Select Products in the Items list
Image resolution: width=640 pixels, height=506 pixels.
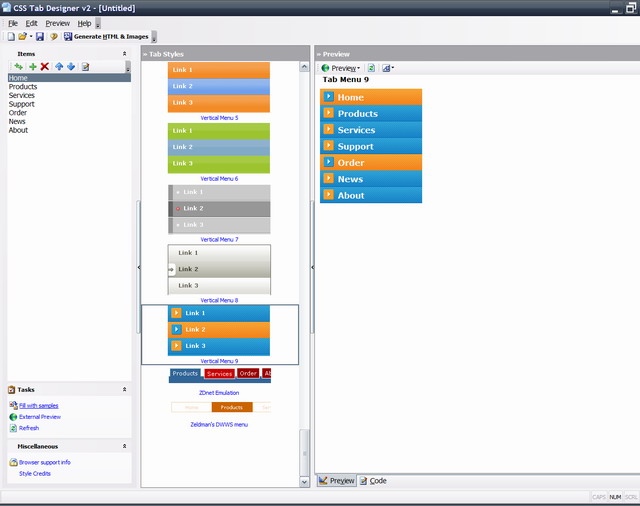coord(23,87)
